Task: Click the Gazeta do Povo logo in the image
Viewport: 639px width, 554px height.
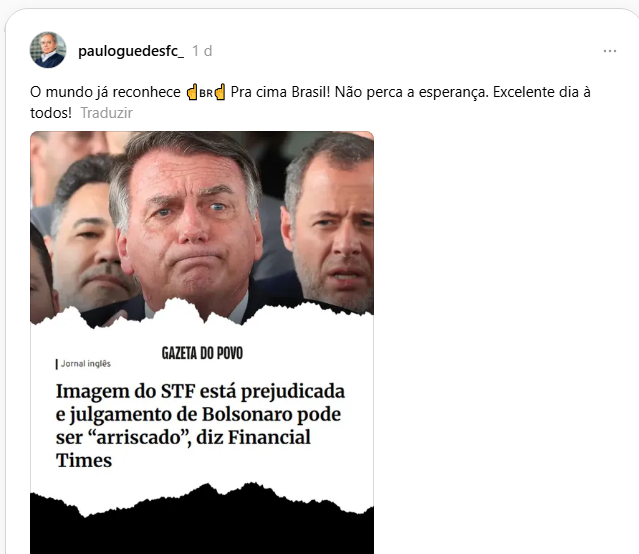Action: click(202, 353)
